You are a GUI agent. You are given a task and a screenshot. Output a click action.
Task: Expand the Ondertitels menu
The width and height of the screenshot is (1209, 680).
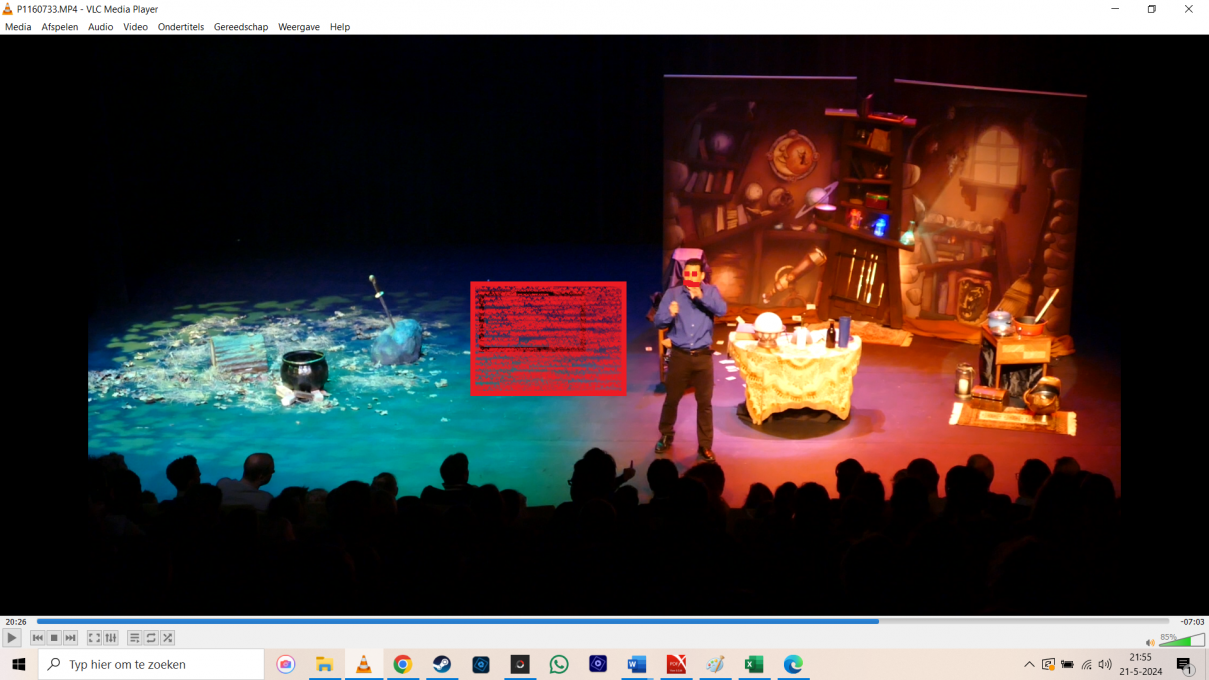pos(180,27)
